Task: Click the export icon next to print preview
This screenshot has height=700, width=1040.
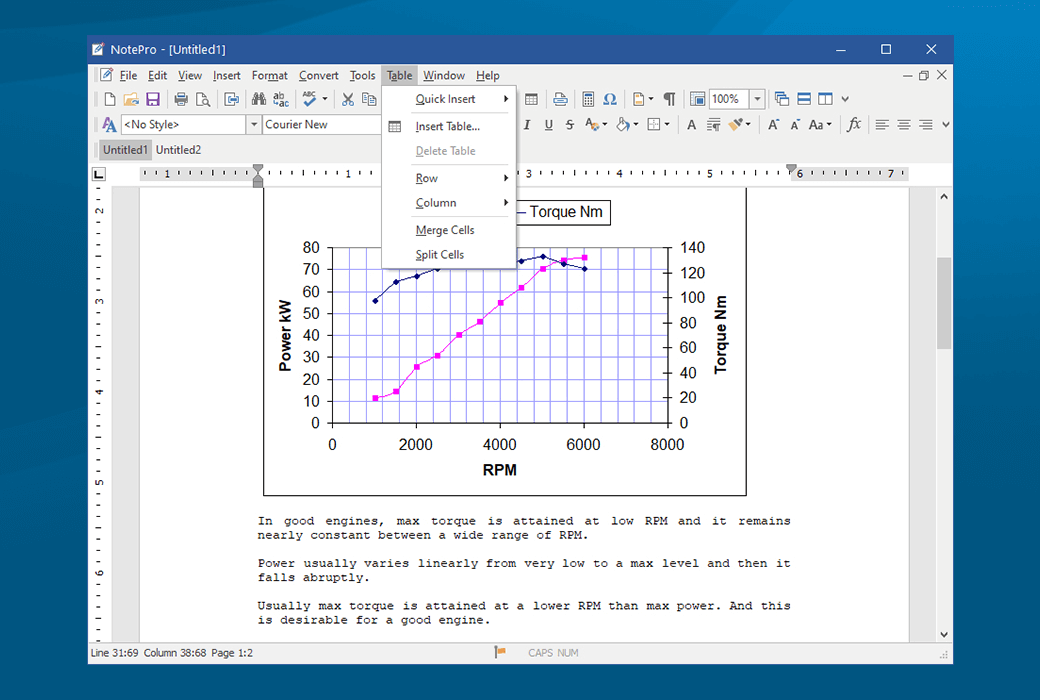Action: 231,99
